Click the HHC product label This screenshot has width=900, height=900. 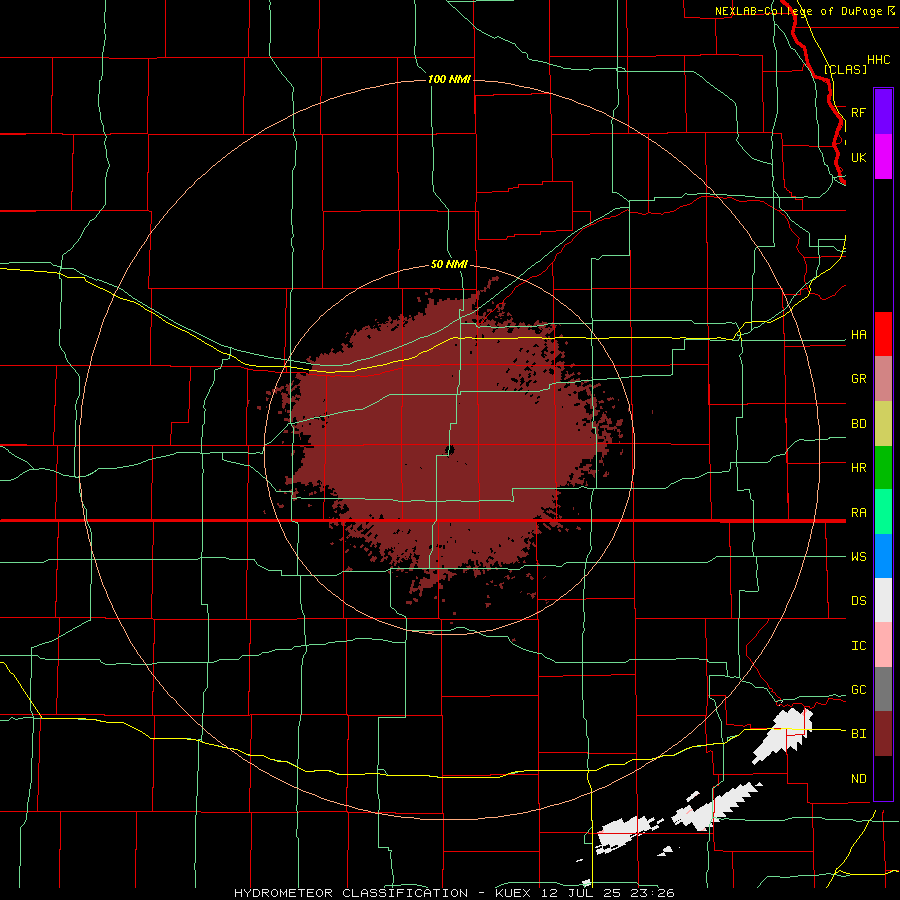click(878, 60)
